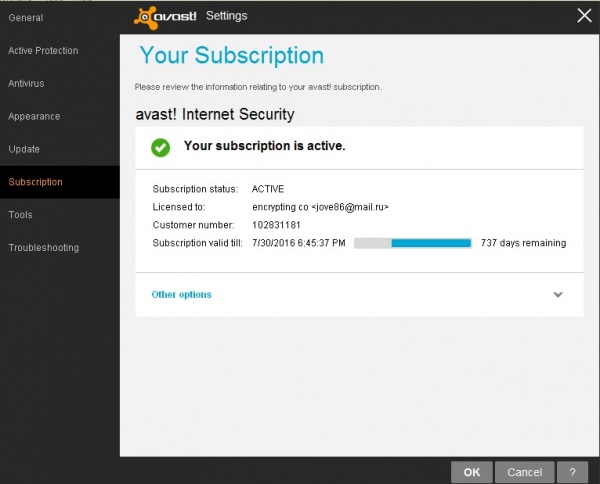
Task: Go to Active Protection settings
Action: point(43,51)
